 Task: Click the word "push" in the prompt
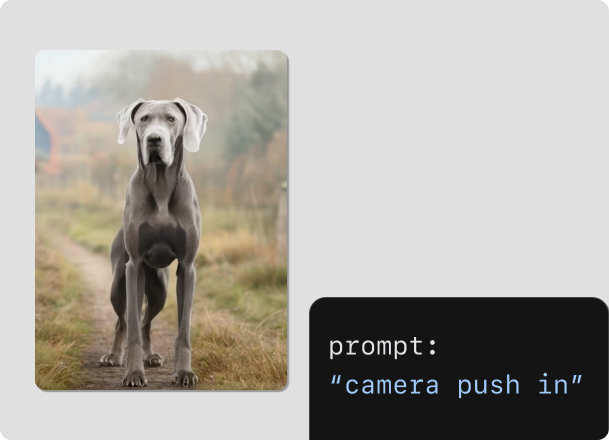pyautogui.click(x=489, y=386)
